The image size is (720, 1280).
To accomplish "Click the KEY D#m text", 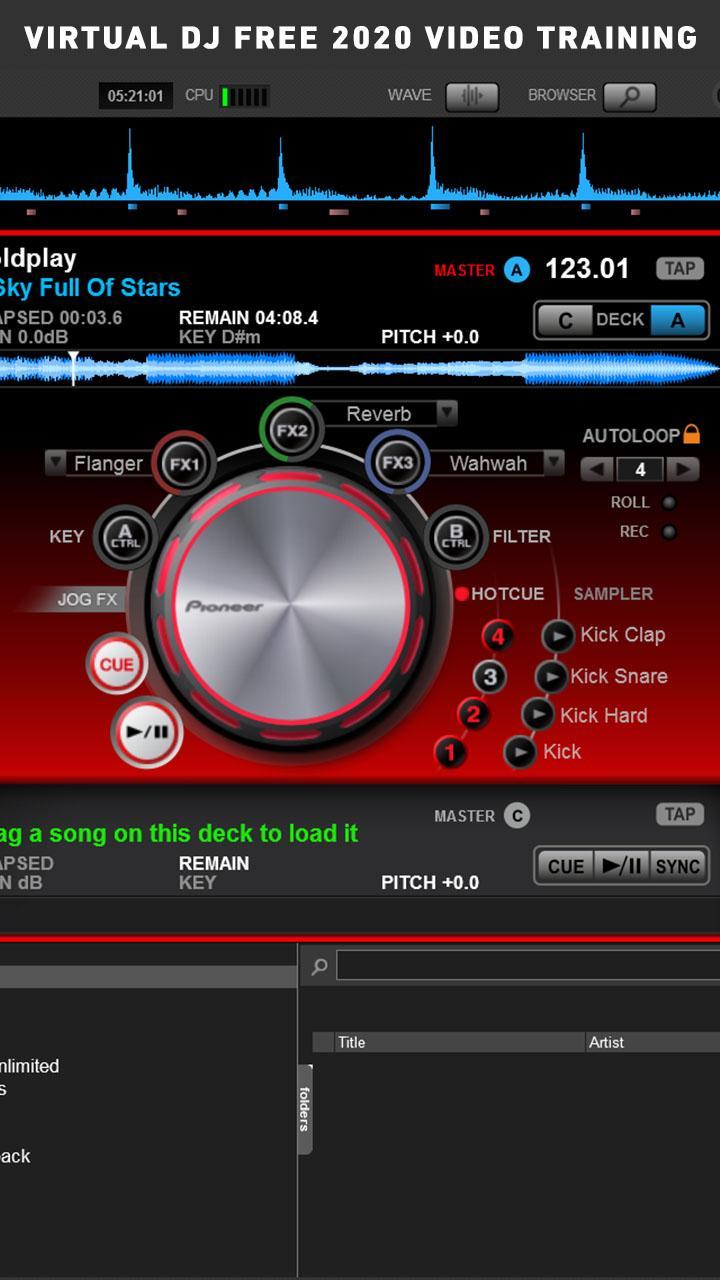I will (220, 337).
